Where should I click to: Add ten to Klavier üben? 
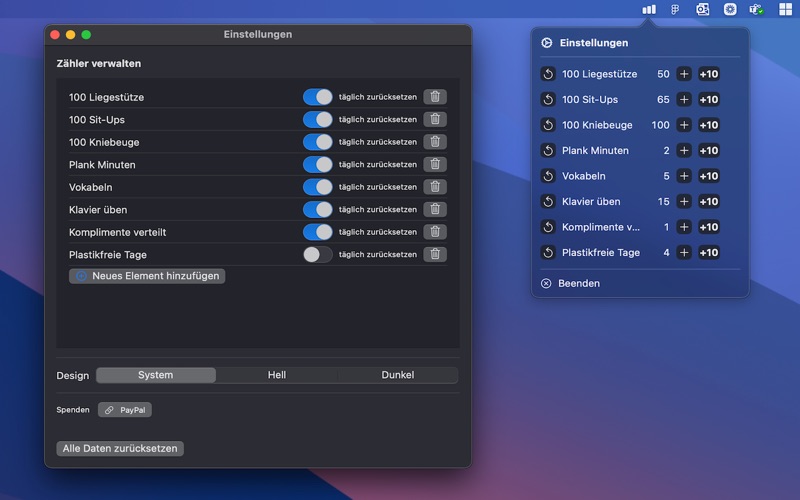(x=709, y=202)
